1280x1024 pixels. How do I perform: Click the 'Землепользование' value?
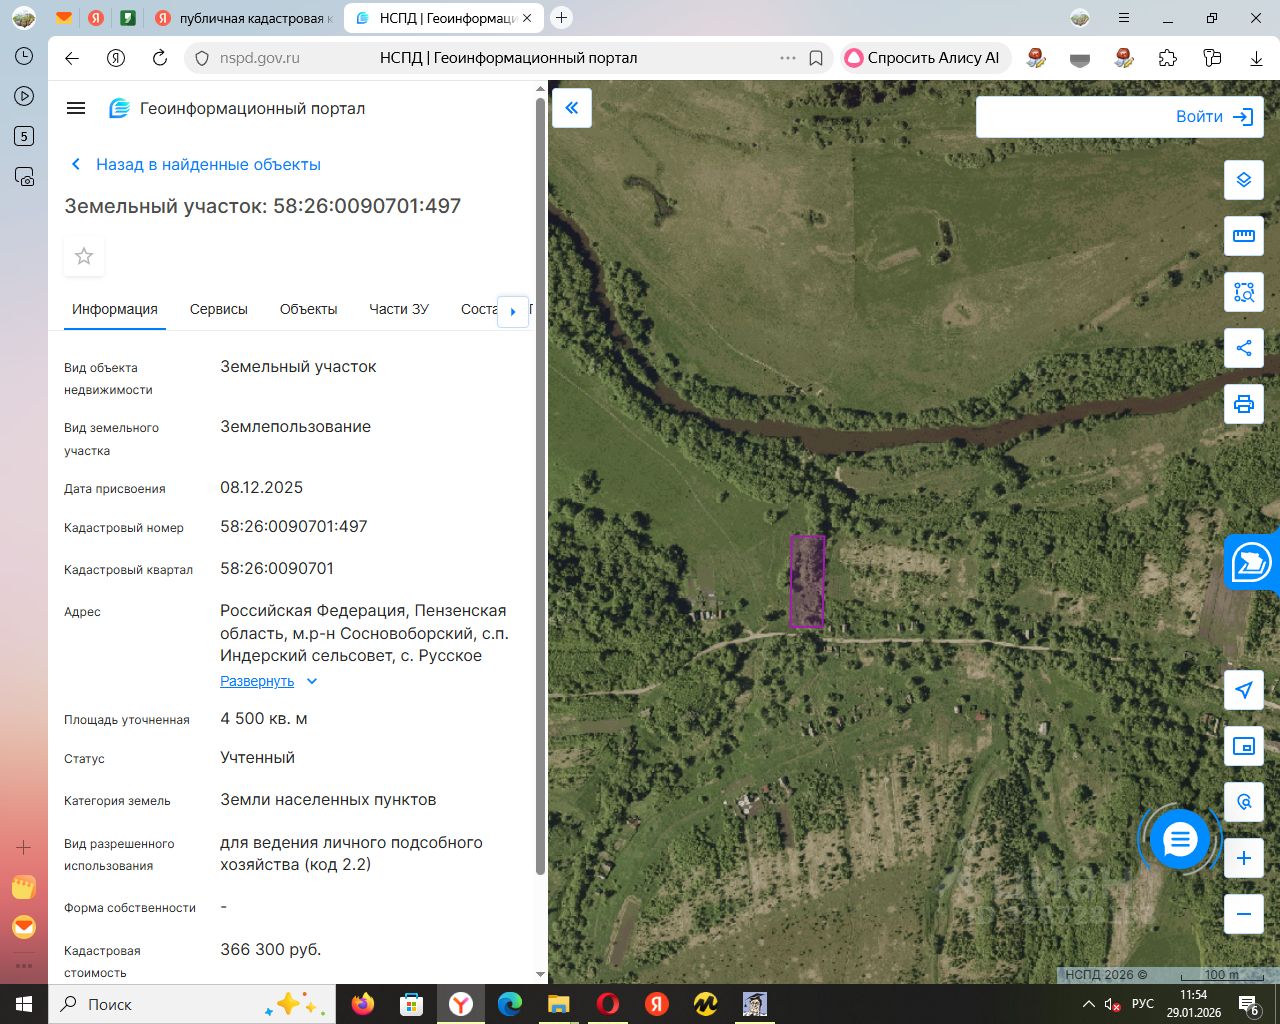click(x=296, y=426)
